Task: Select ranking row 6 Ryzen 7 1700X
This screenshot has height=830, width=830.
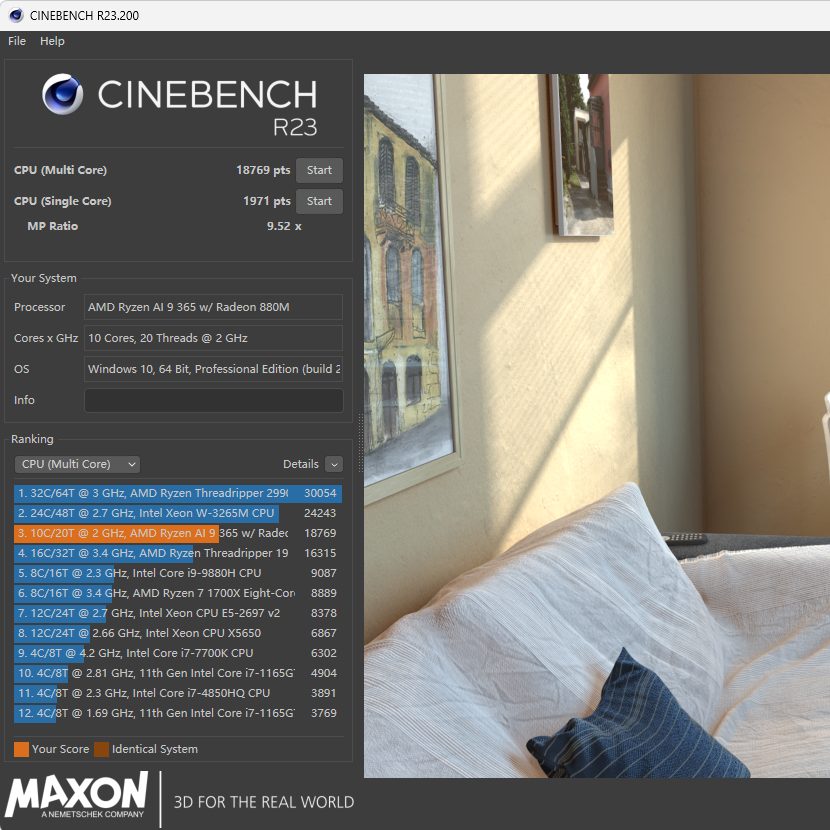Action: (178, 593)
